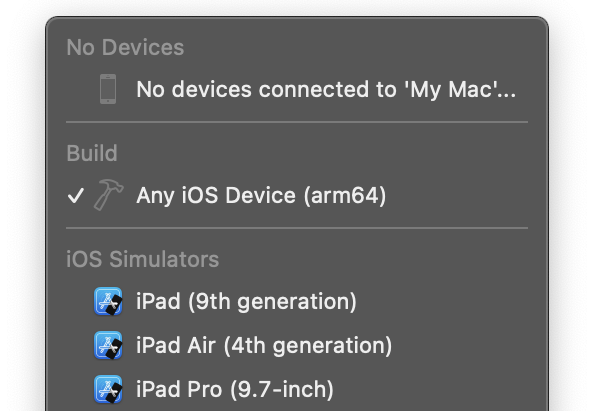The height and width of the screenshot is (411, 593).
Task: Select iPad Air (4th generation) simulator
Action: click(x=297, y=345)
